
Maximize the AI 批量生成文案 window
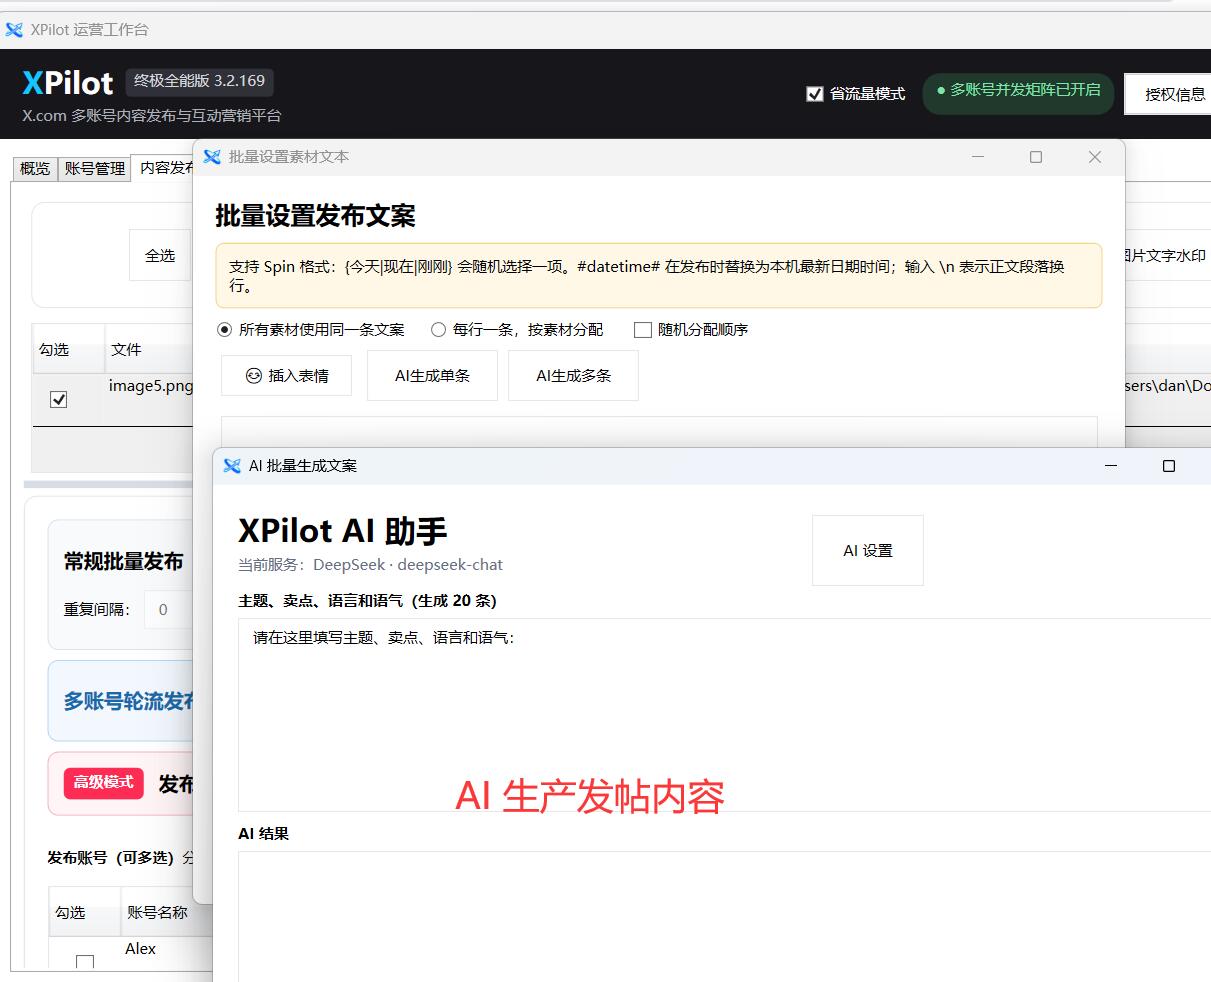click(1169, 466)
